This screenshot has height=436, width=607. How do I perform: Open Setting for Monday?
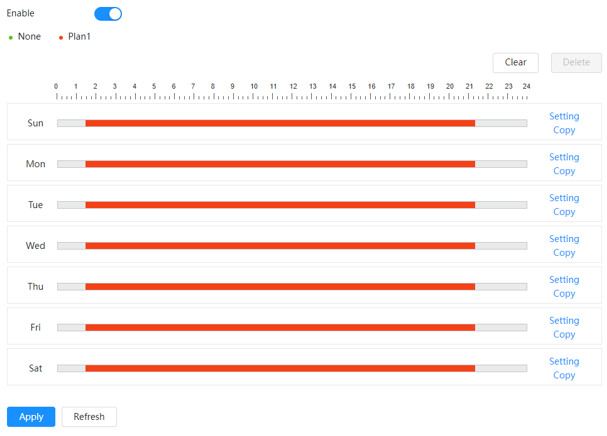(564, 157)
